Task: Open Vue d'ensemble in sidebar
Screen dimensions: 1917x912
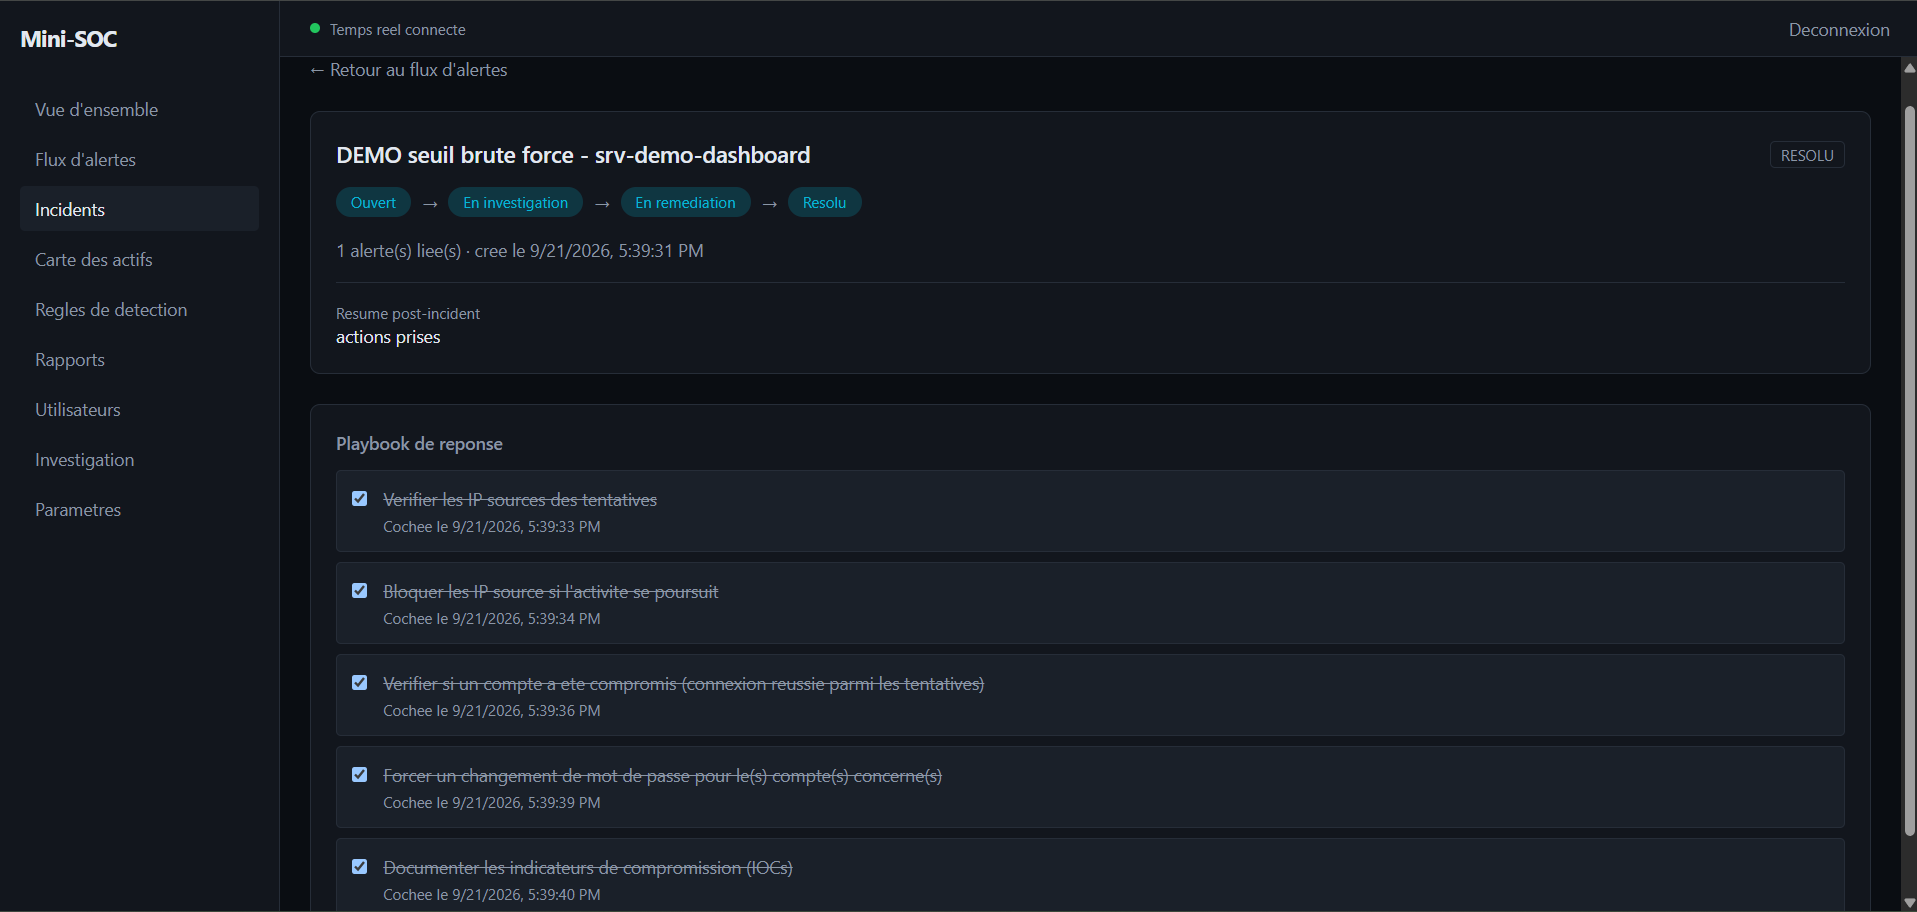Action: (139, 109)
